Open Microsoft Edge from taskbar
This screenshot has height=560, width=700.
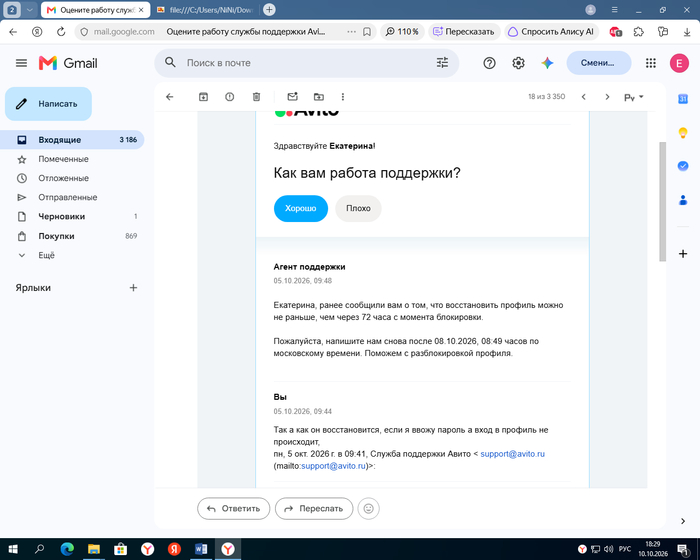pos(67,549)
